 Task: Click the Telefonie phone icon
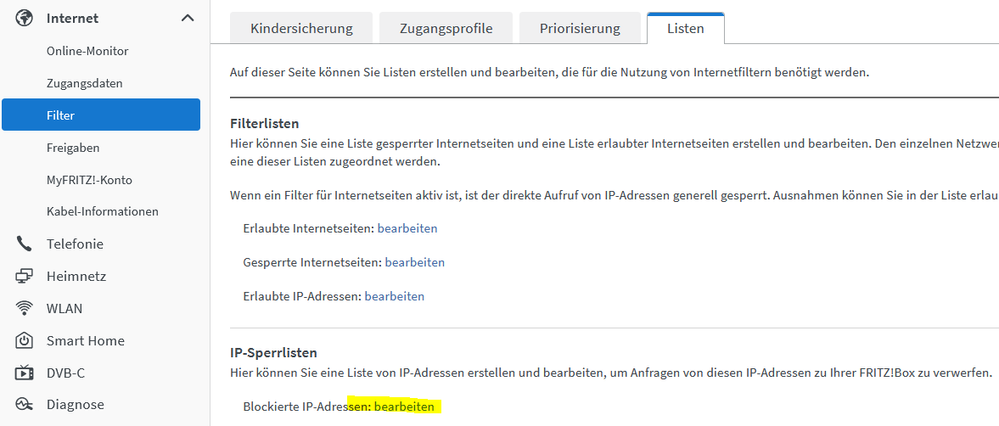(25, 244)
